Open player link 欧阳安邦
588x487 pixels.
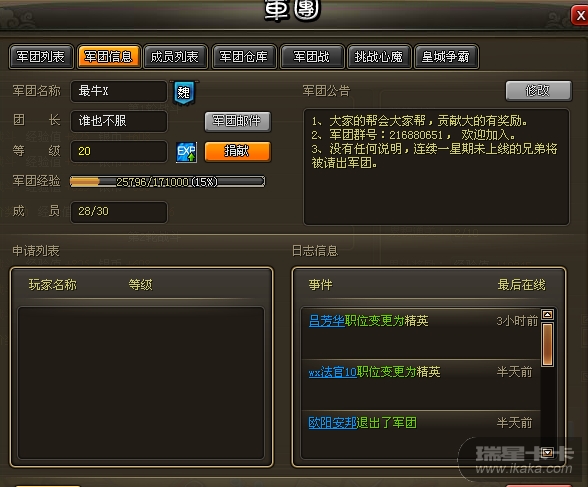tap(332, 423)
